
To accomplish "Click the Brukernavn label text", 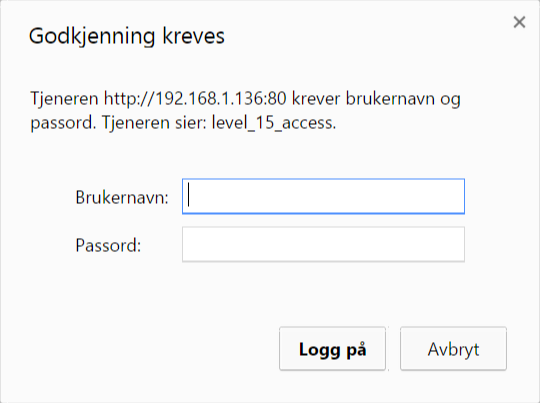I will click(x=122, y=198).
